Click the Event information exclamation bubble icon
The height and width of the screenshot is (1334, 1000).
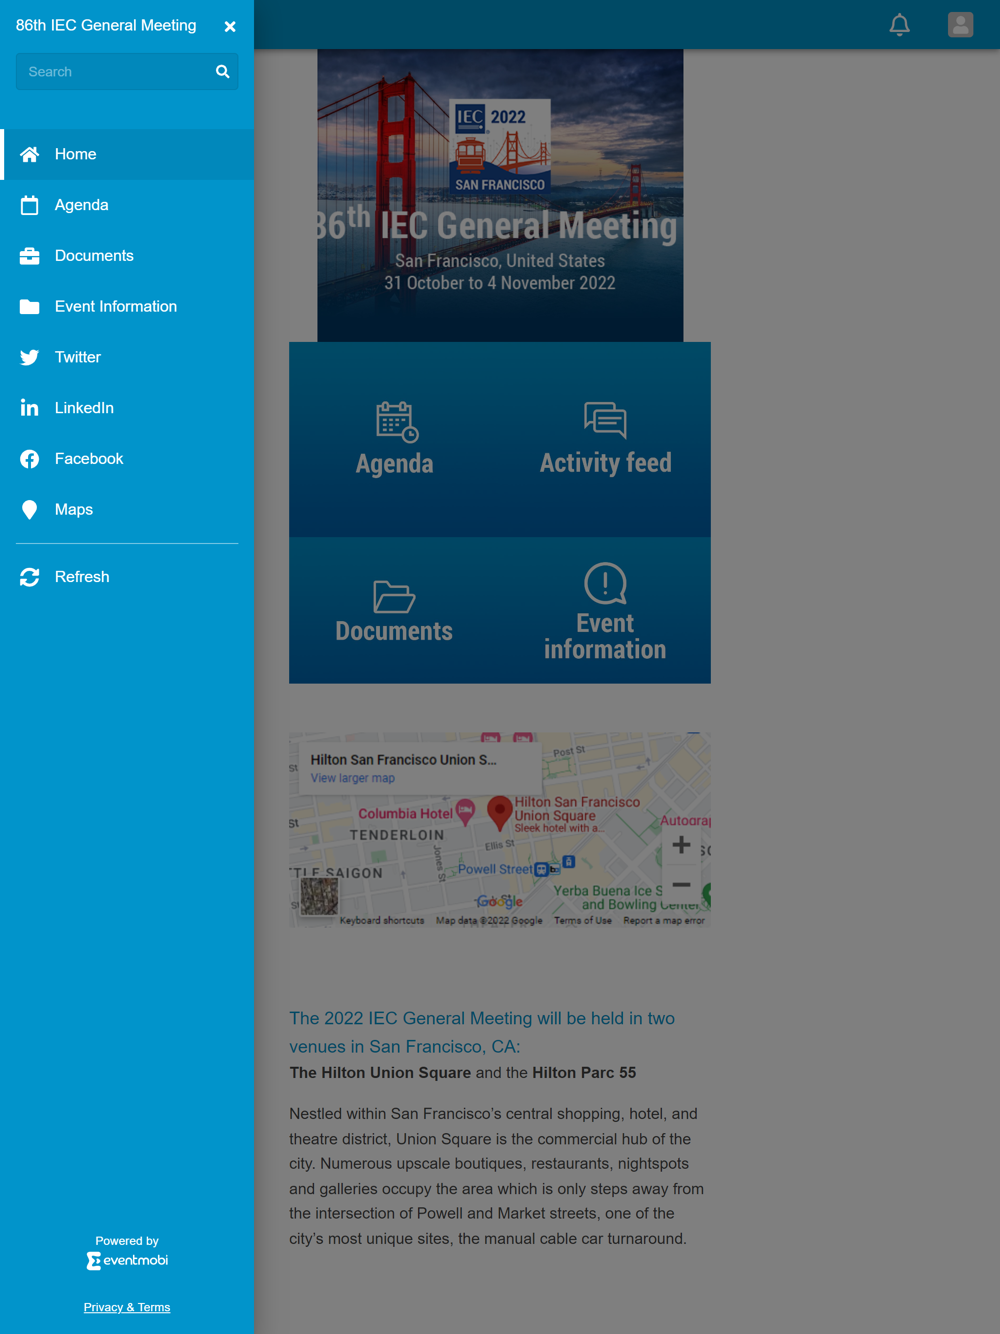605,583
